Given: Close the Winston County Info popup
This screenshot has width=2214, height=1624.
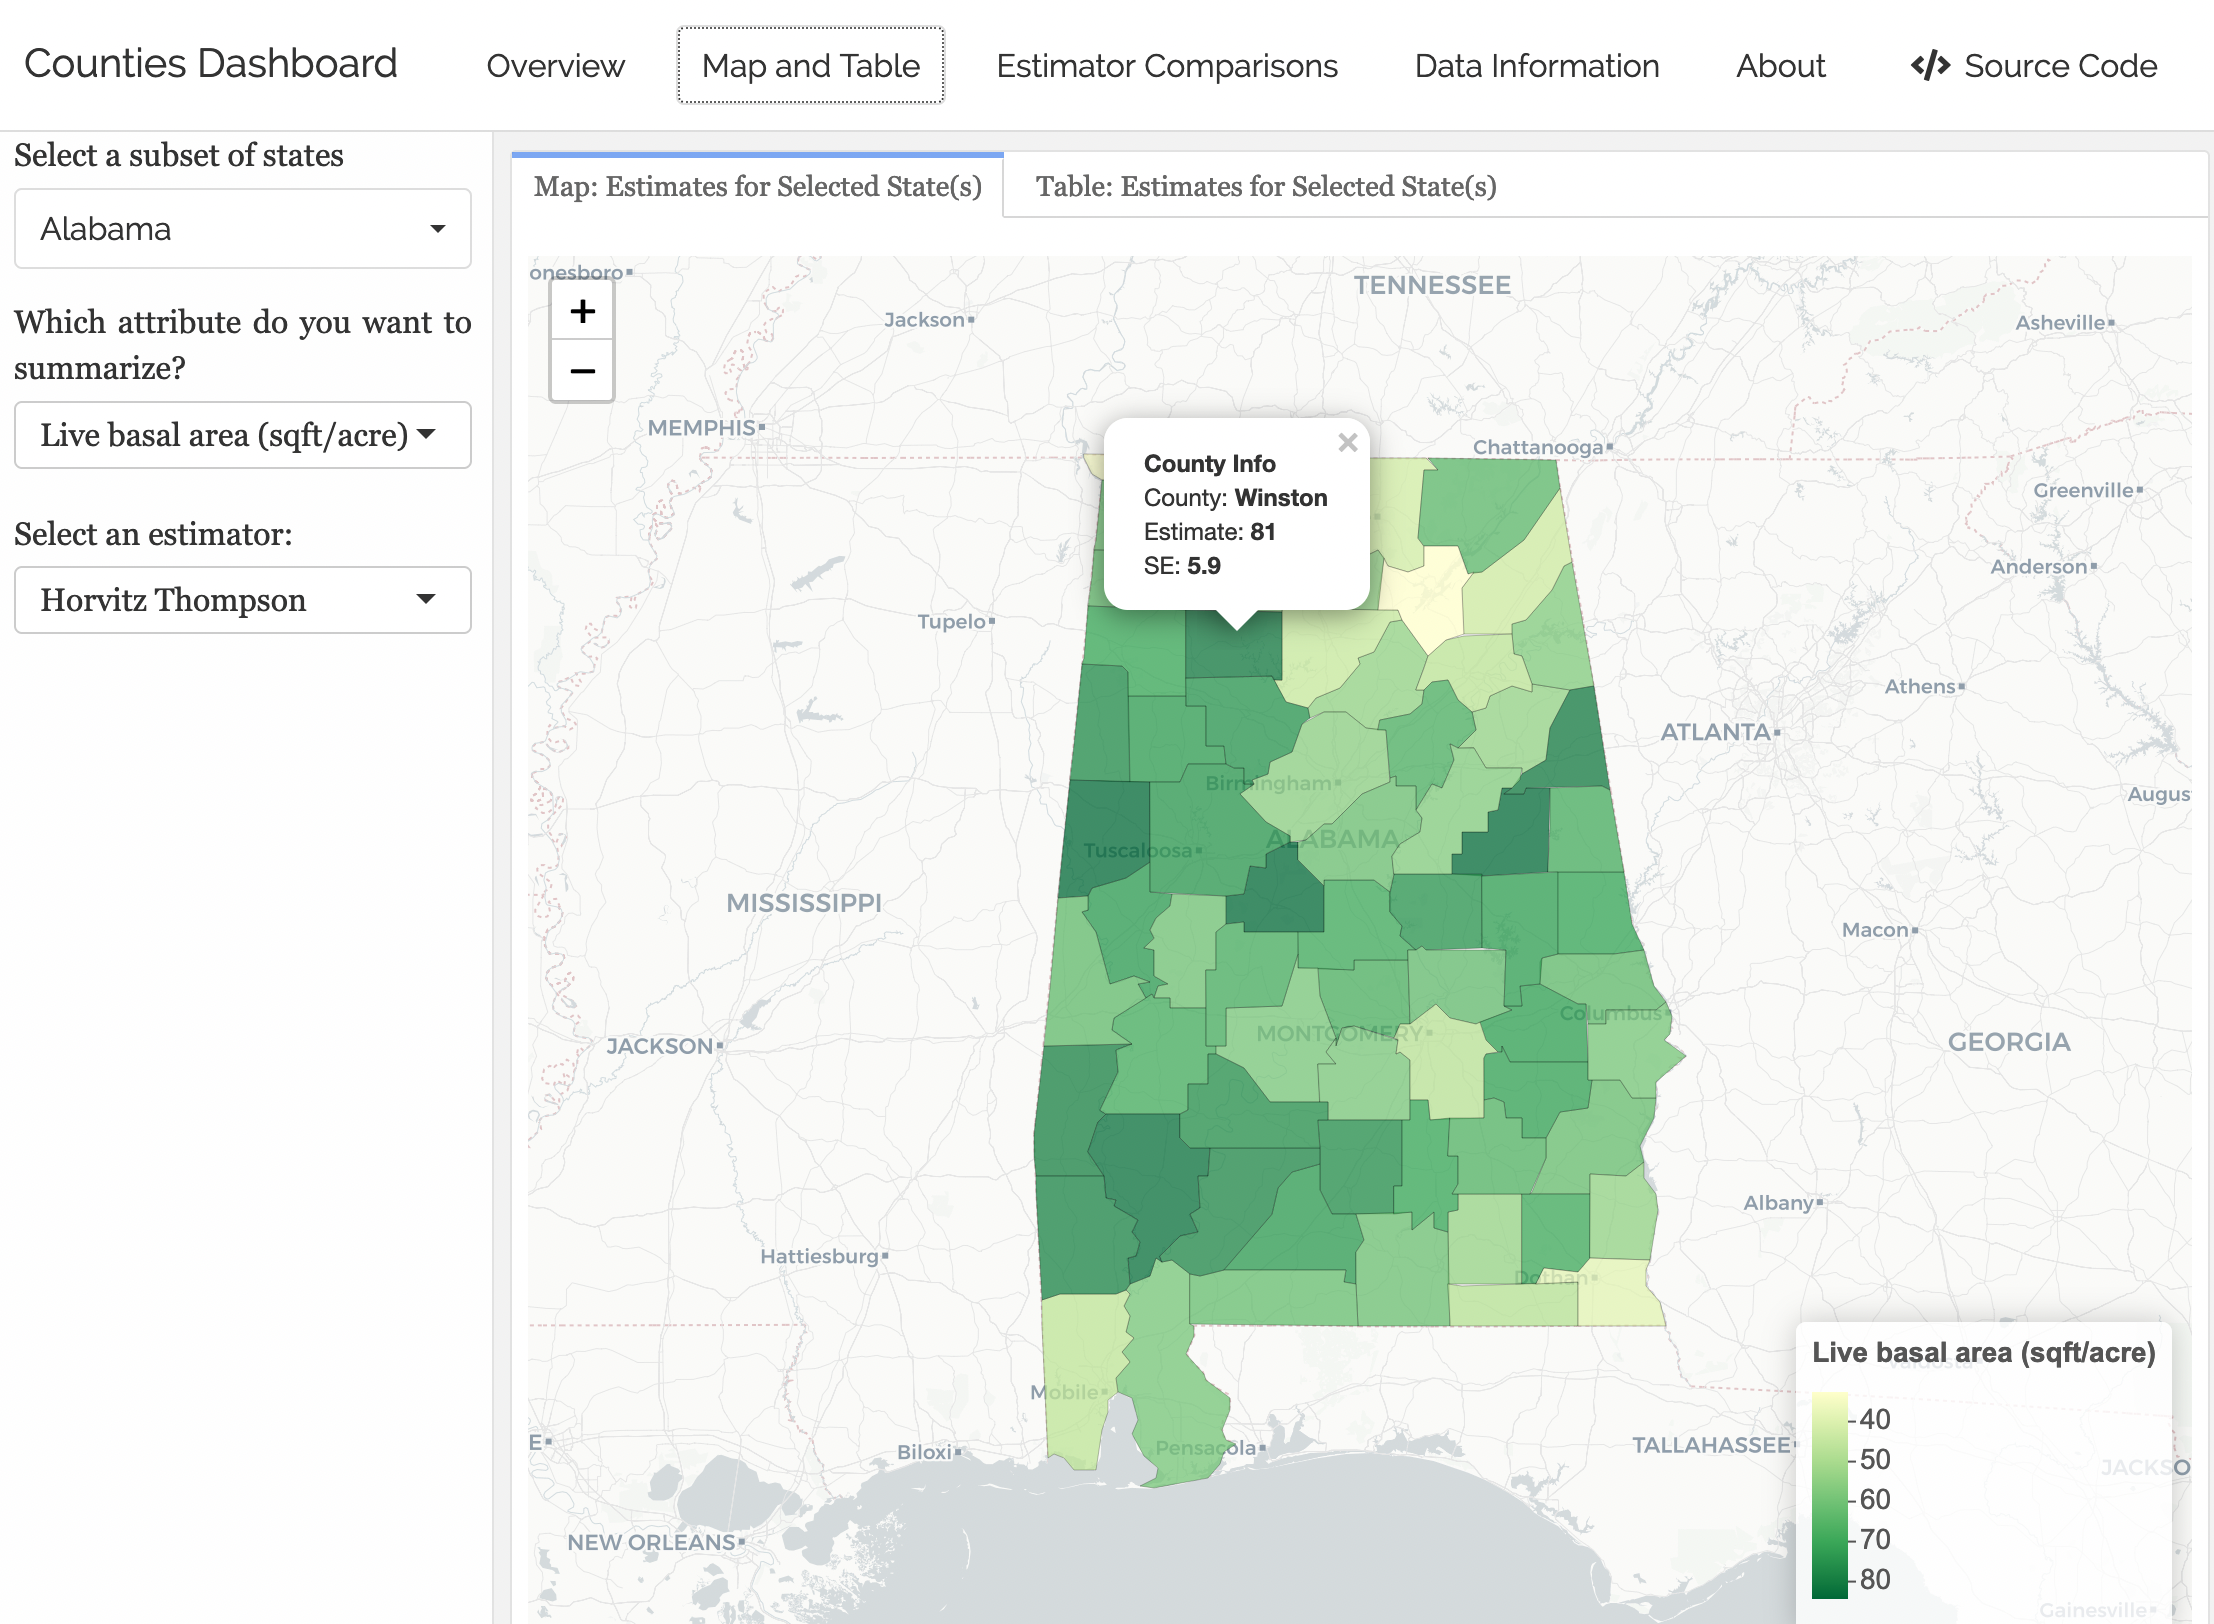Looking at the screenshot, I should pyautogui.click(x=1347, y=443).
